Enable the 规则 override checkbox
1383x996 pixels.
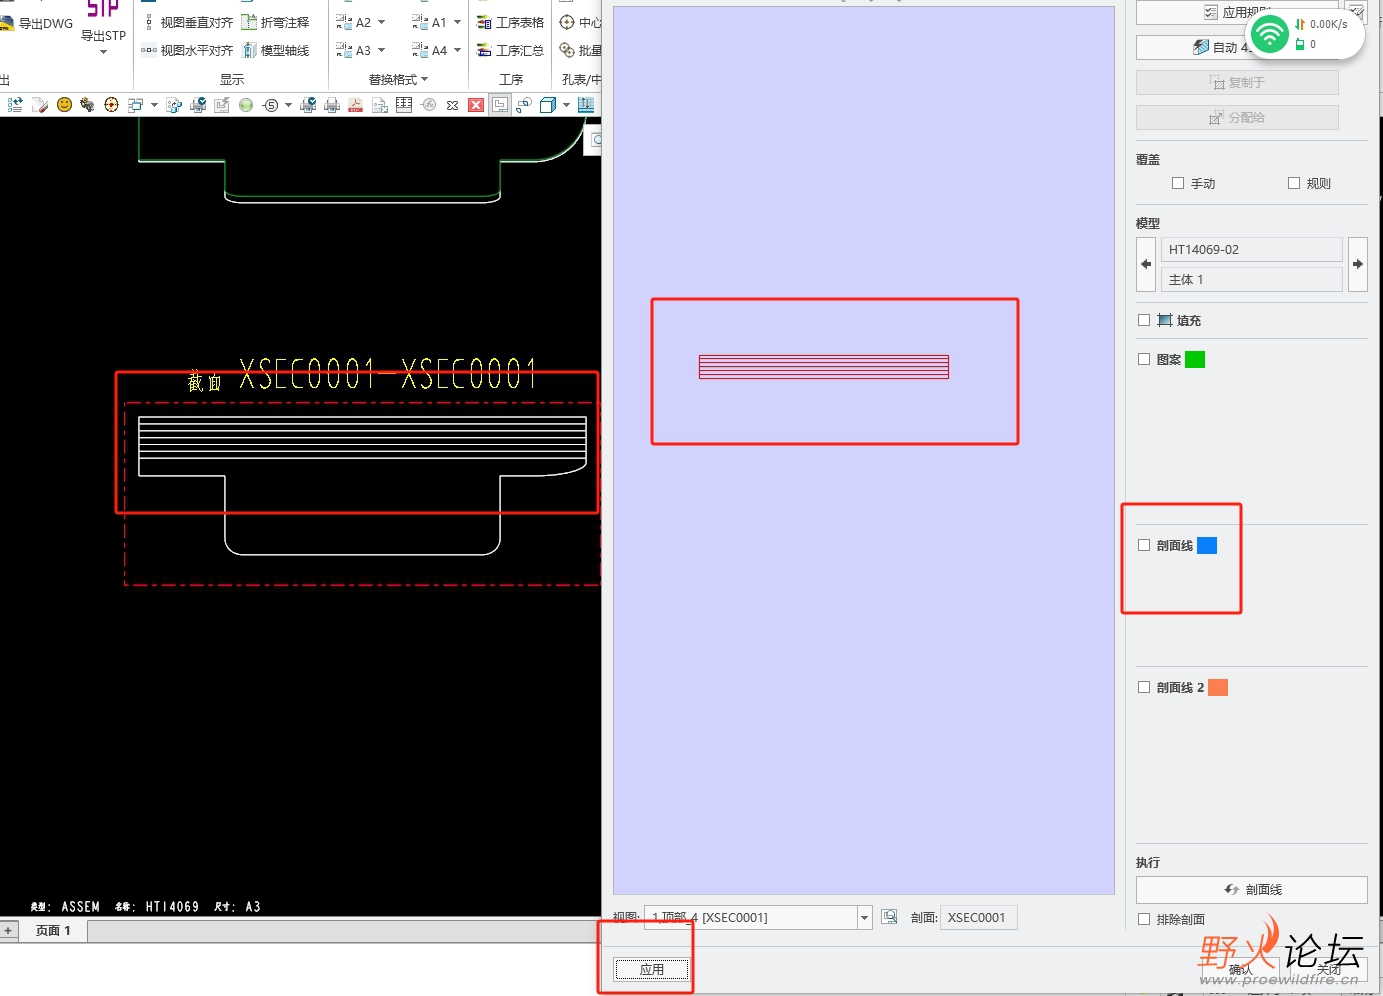(1294, 183)
